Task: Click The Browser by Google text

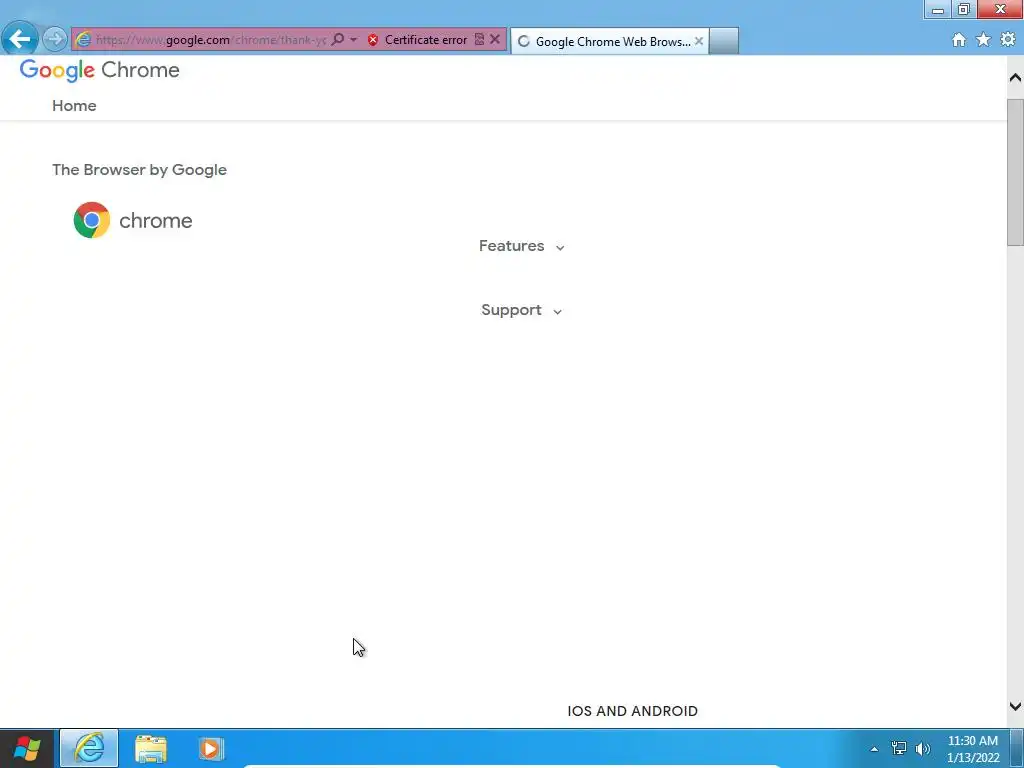Action: click(140, 170)
